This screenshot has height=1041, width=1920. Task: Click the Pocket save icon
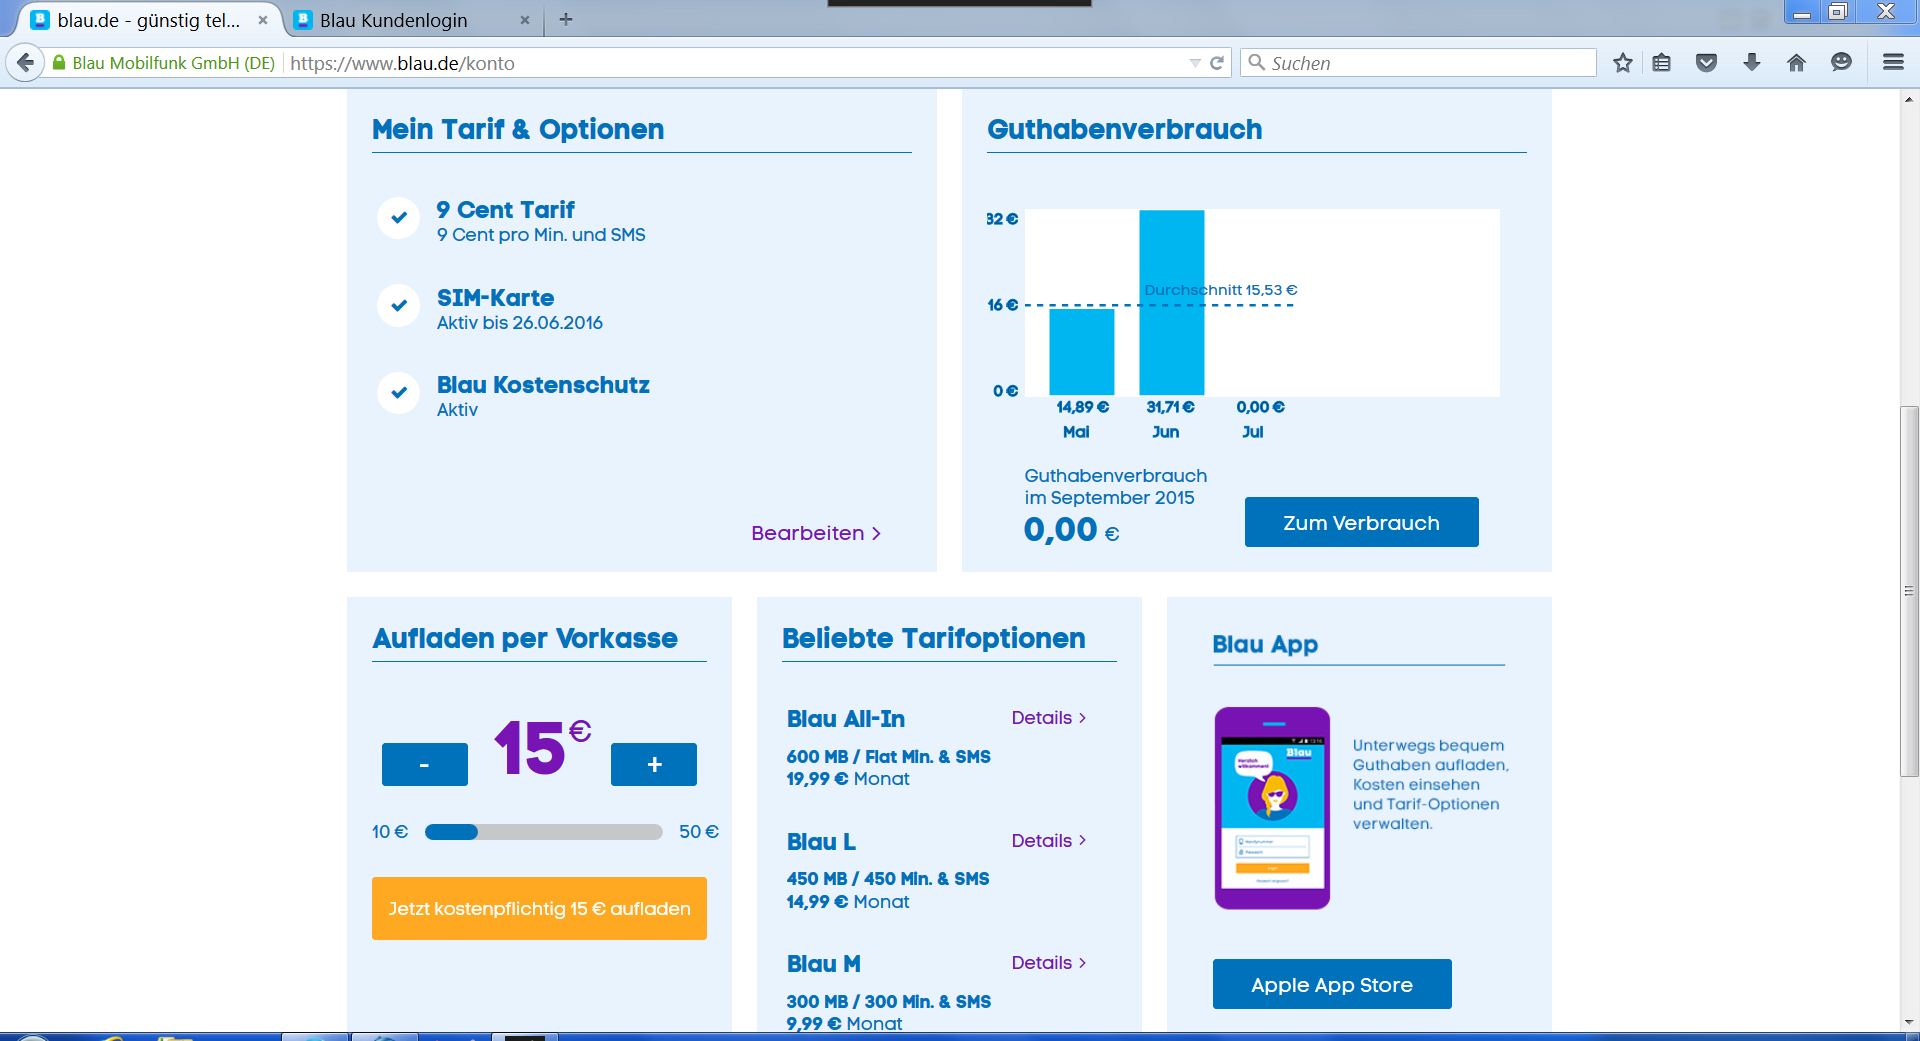point(1706,63)
